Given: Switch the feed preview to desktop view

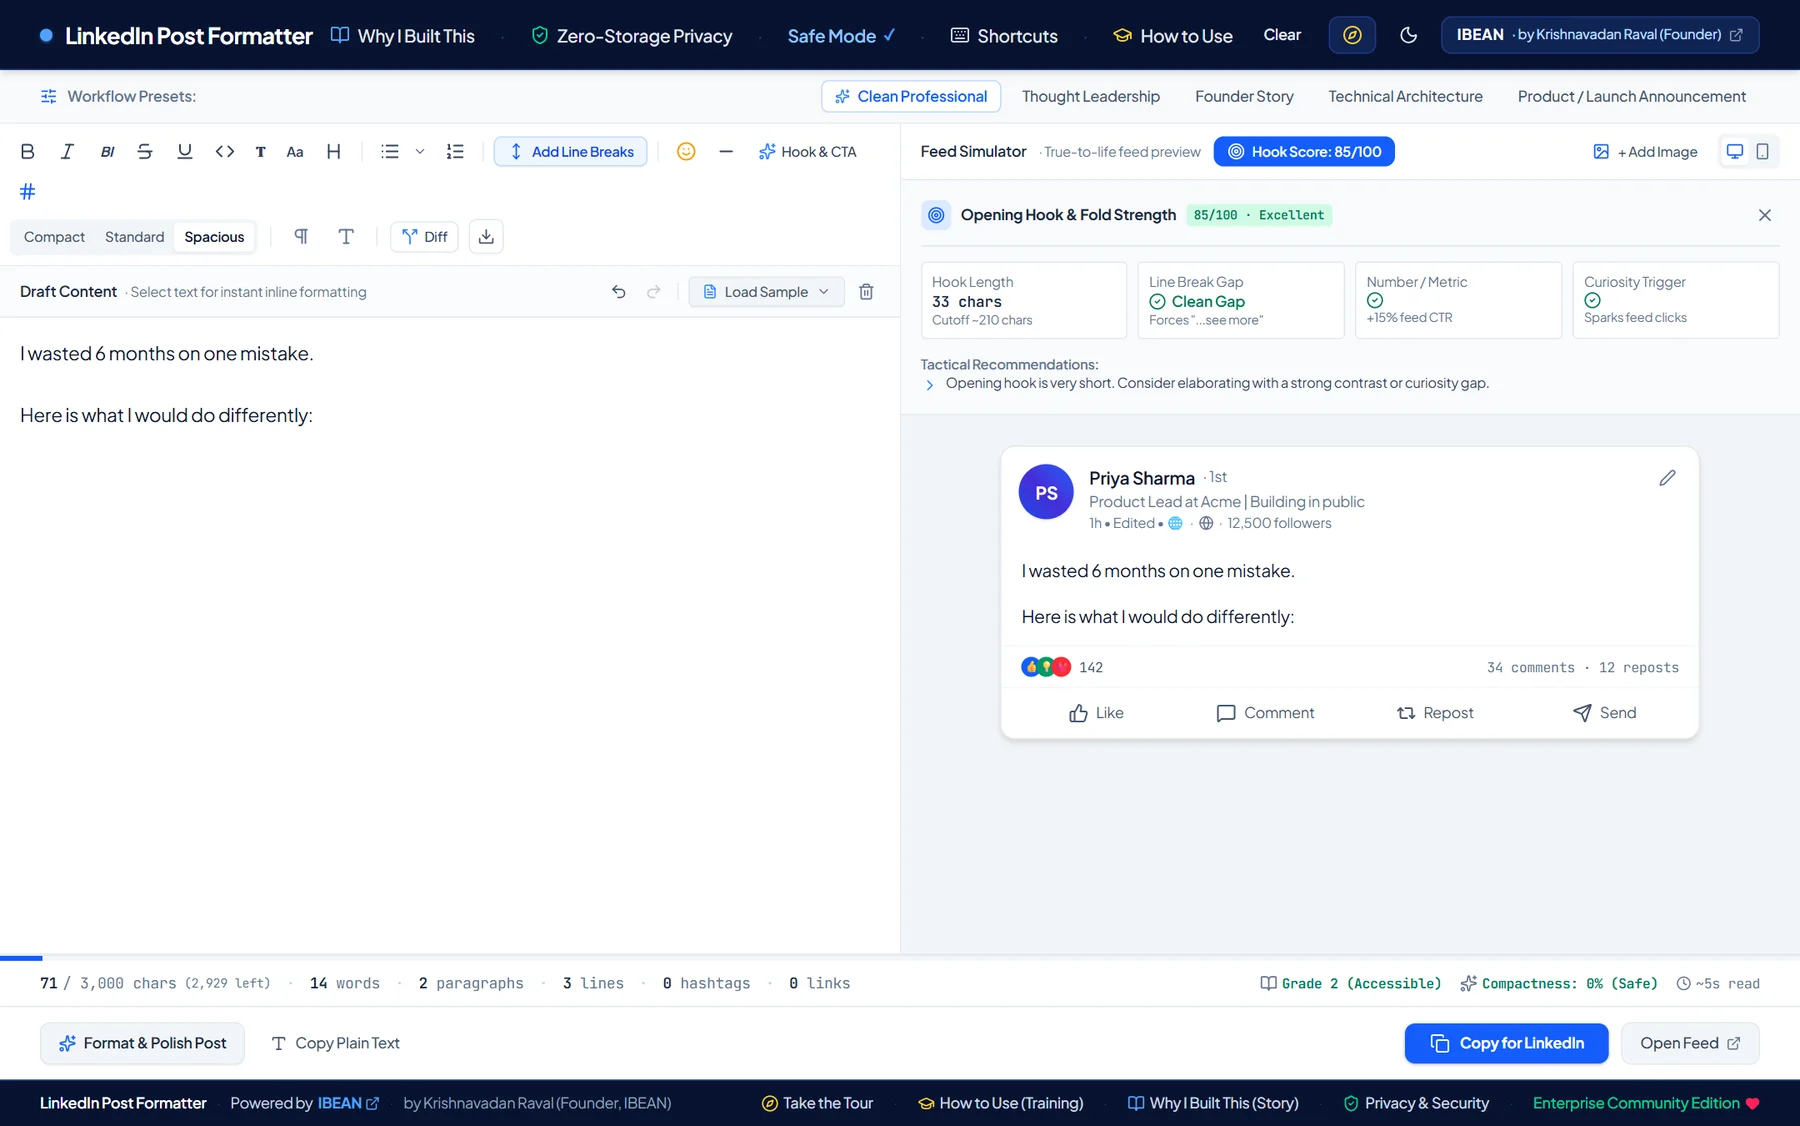Looking at the screenshot, I should [1735, 152].
